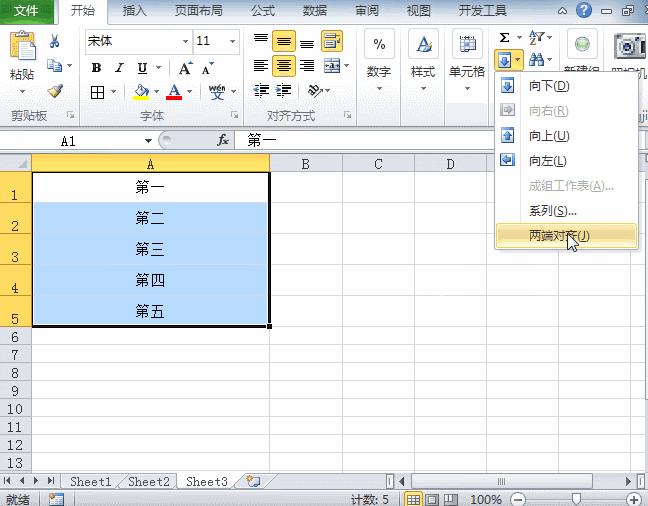The image size is (648, 506).
Task: Select the Format Painter brush
Action: (x=55, y=91)
